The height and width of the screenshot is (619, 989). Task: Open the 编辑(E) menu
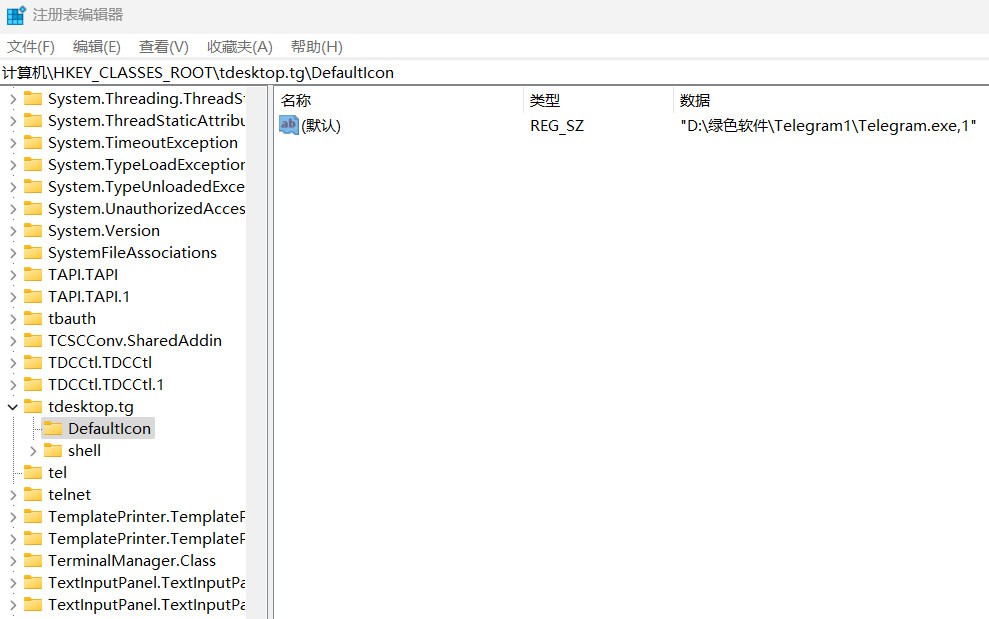97,47
